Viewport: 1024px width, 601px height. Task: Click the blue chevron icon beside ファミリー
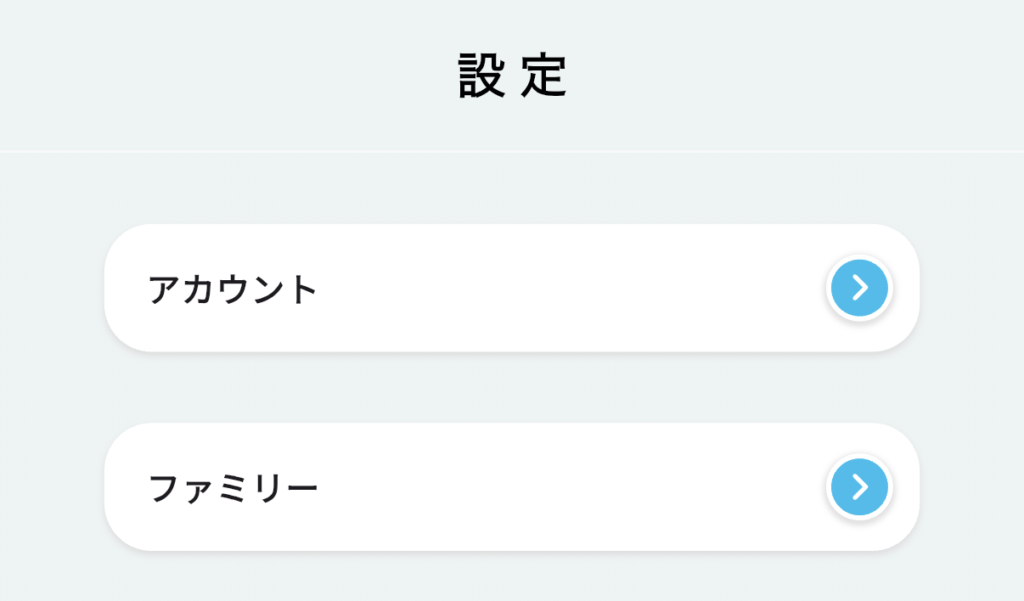click(859, 488)
